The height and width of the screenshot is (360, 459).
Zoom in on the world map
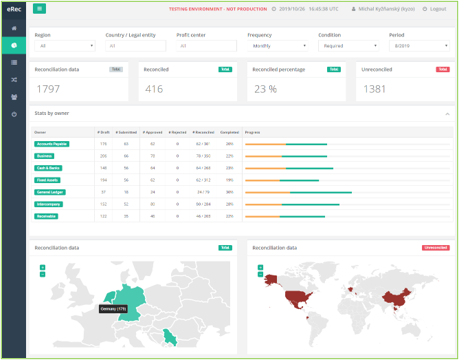click(260, 267)
